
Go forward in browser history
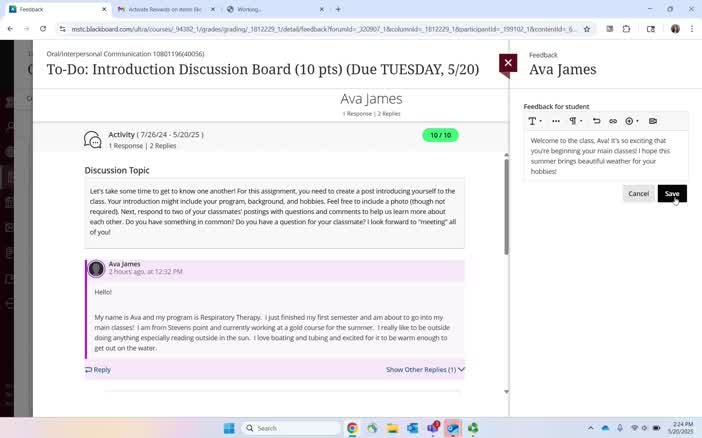click(x=26, y=29)
